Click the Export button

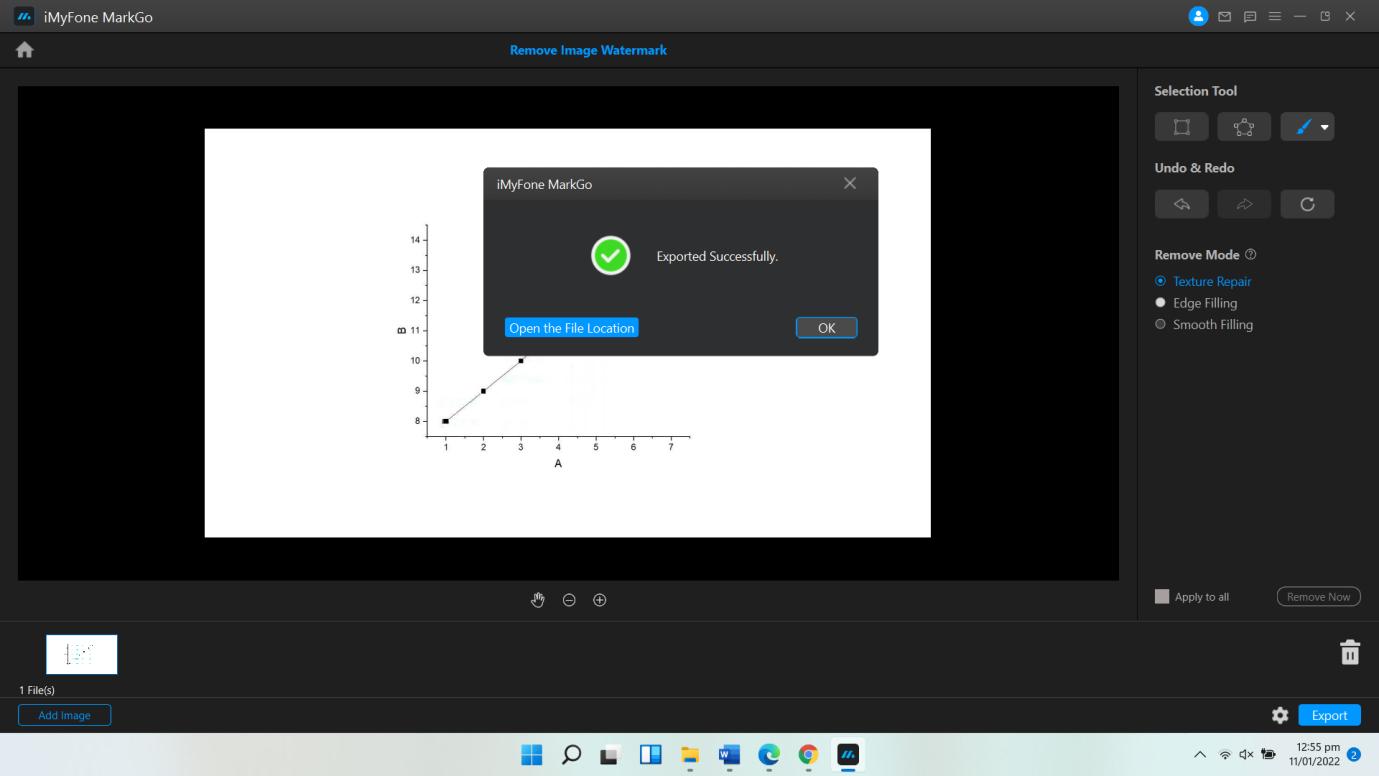(x=1329, y=715)
